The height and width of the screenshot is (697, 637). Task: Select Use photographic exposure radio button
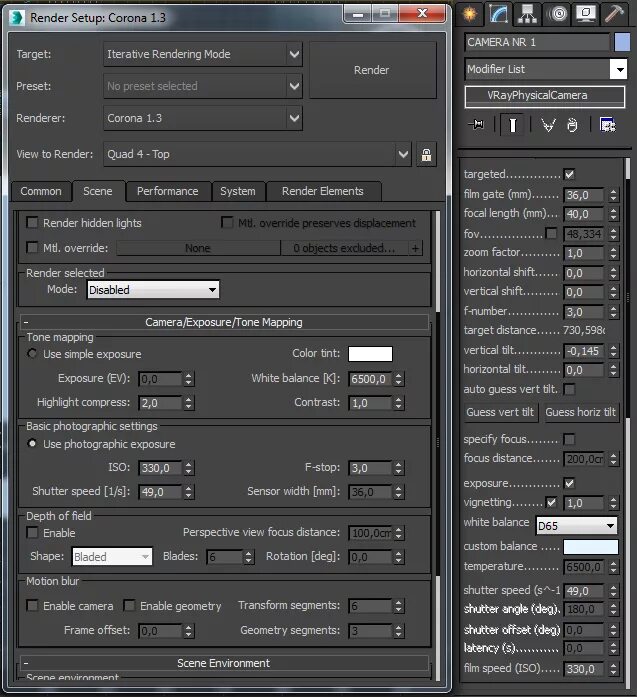32,444
